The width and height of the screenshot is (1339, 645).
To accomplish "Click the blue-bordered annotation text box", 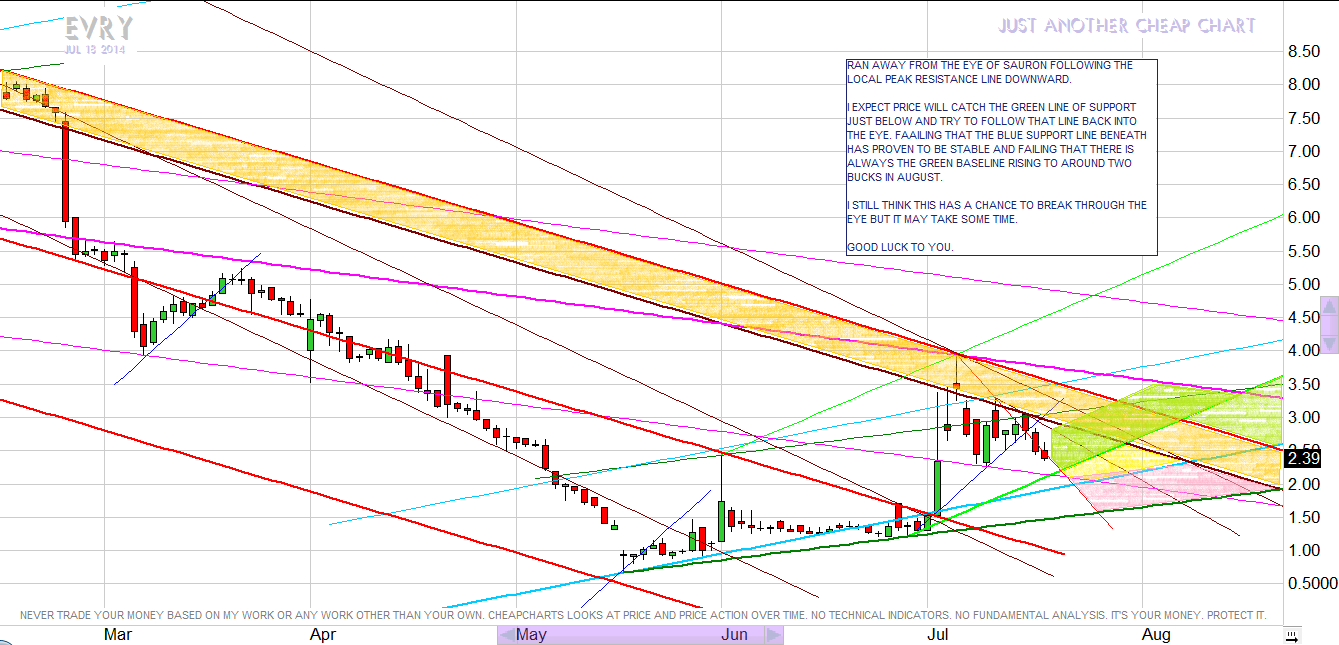I will 1001,157.
